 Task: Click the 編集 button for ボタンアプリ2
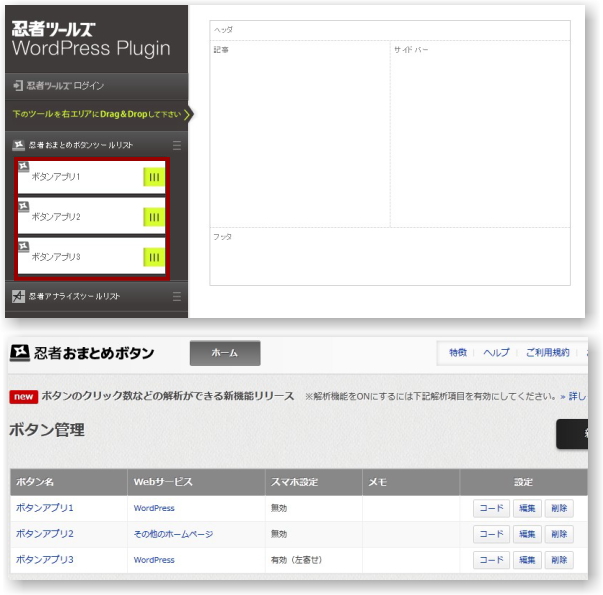[526, 534]
